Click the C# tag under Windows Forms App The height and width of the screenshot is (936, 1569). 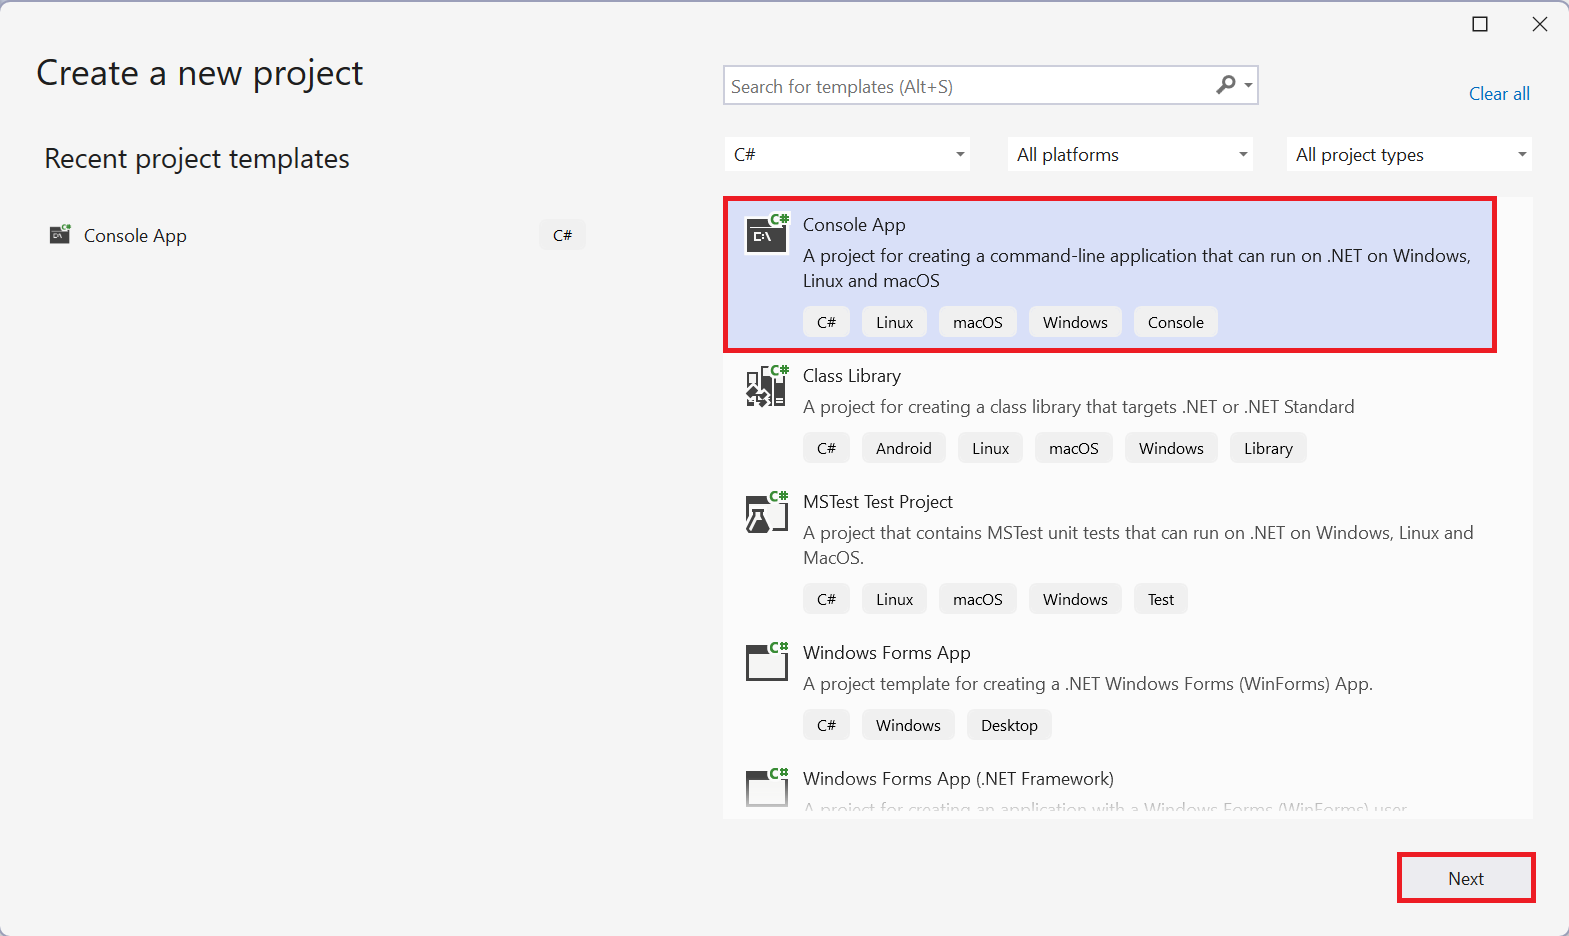pos(826,725)
